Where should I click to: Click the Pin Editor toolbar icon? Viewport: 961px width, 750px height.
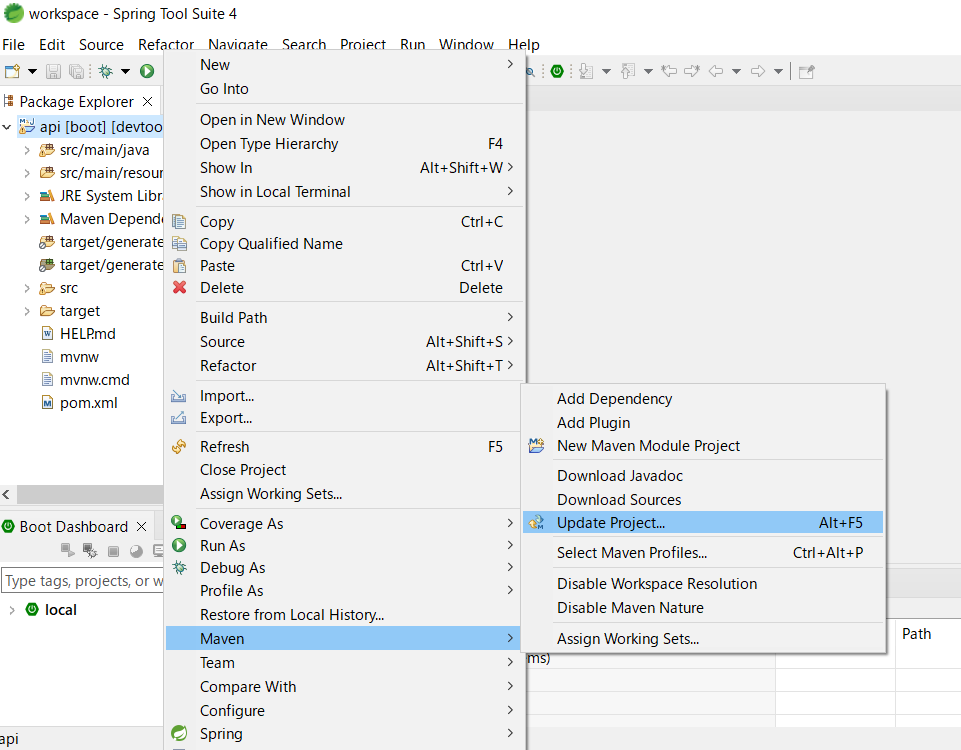807,72
